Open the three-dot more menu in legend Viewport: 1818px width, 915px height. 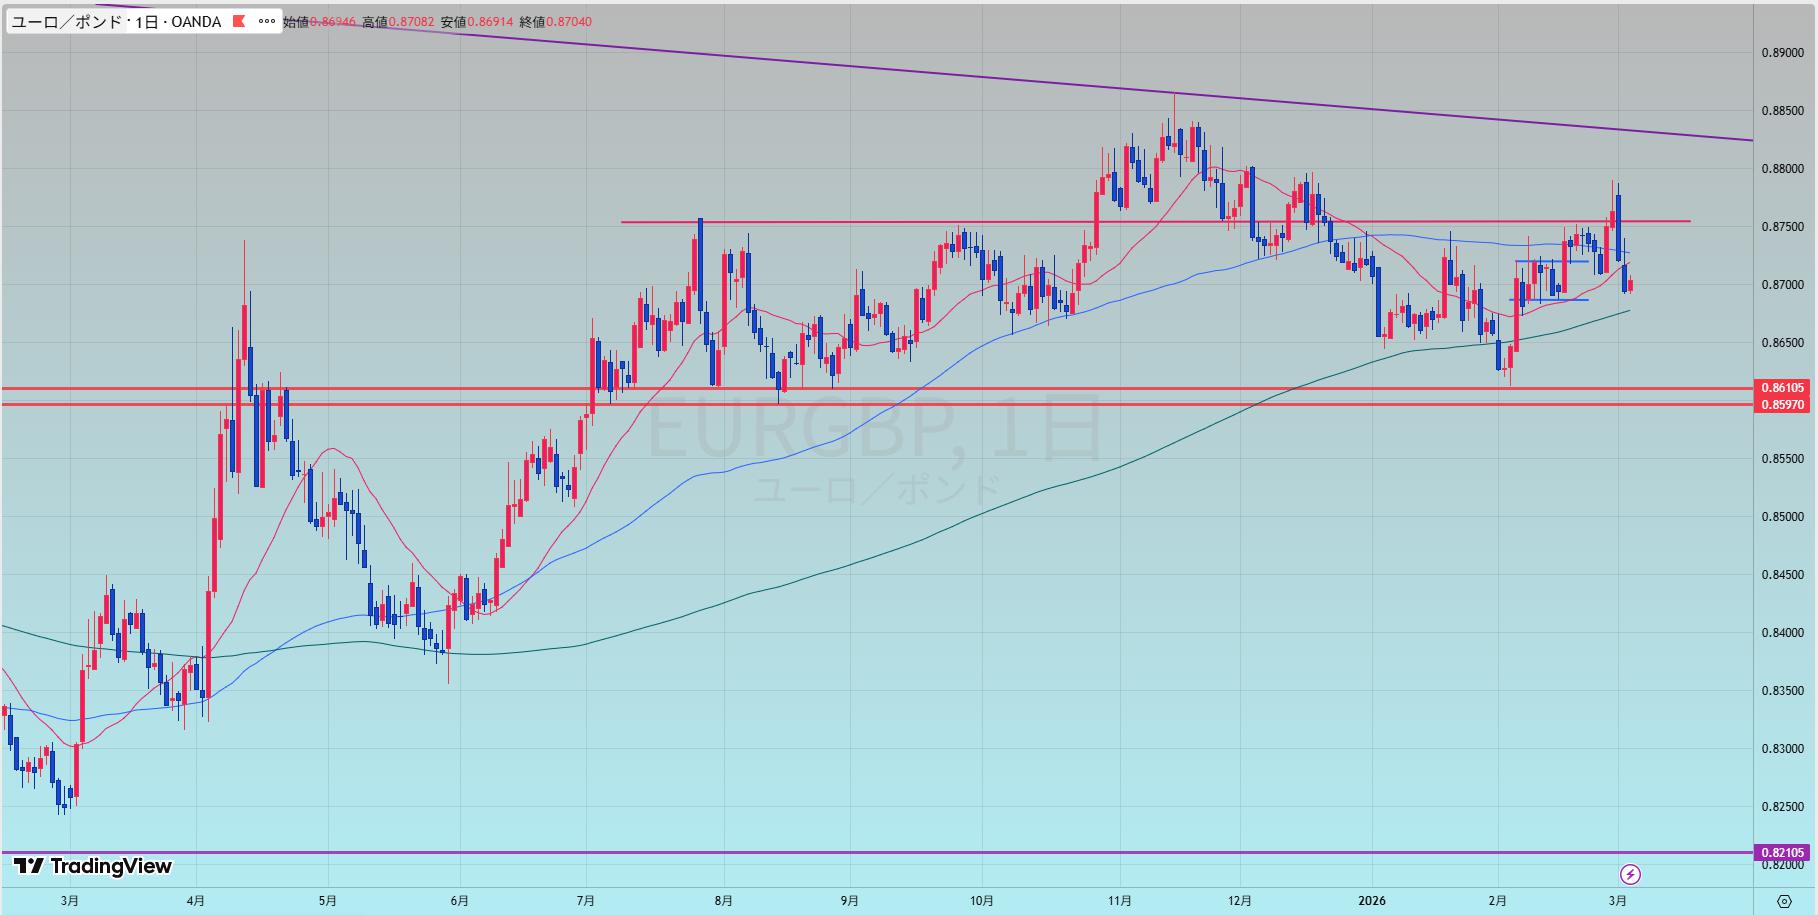[x=267, y=21]
